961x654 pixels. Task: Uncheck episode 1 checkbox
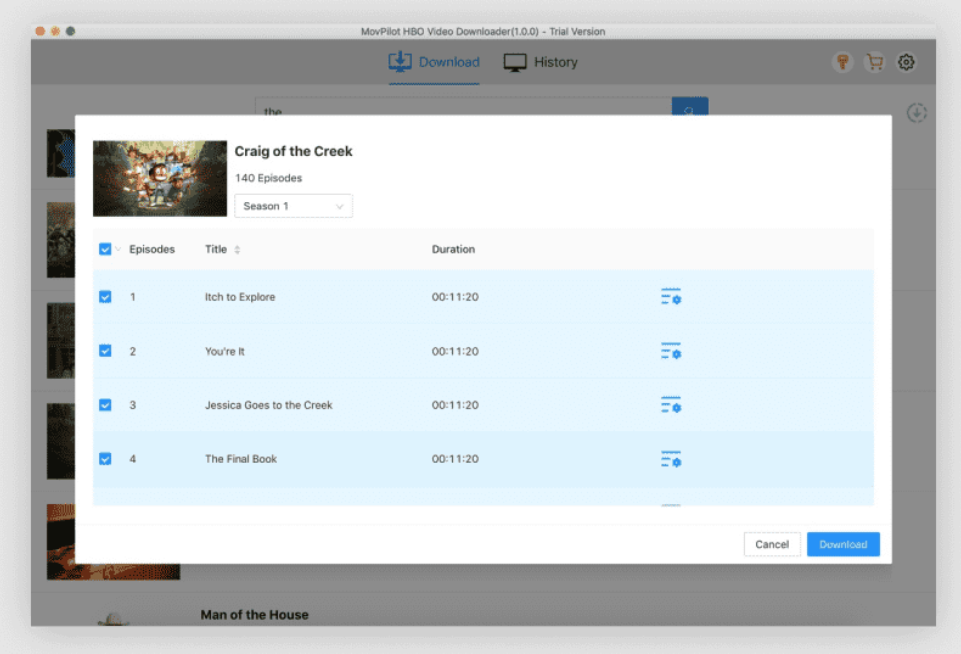click(105, 297)
